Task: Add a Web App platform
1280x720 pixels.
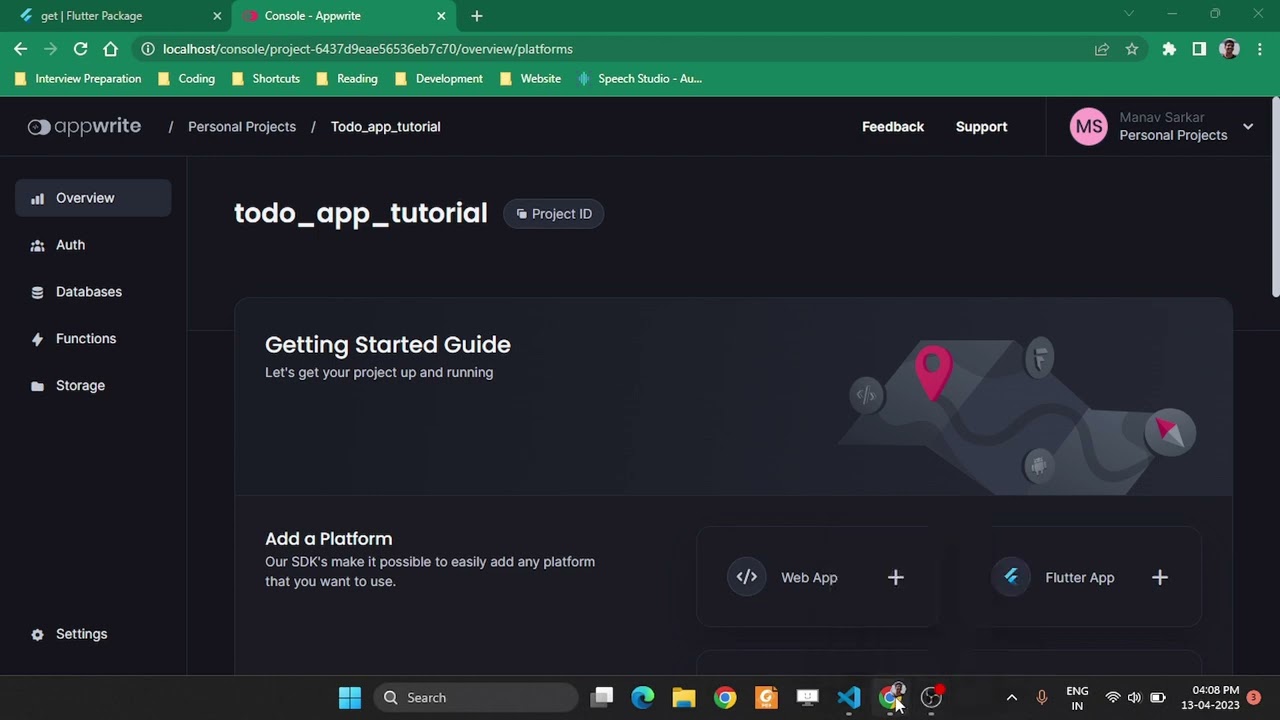Action: click(817, 577)
